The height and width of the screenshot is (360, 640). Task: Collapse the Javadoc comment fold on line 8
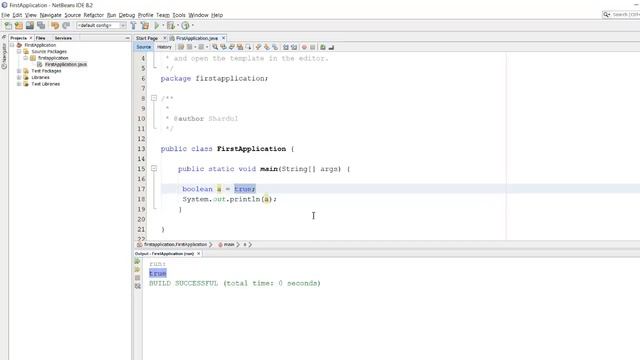pyautogui.click(x=154, y=98)
